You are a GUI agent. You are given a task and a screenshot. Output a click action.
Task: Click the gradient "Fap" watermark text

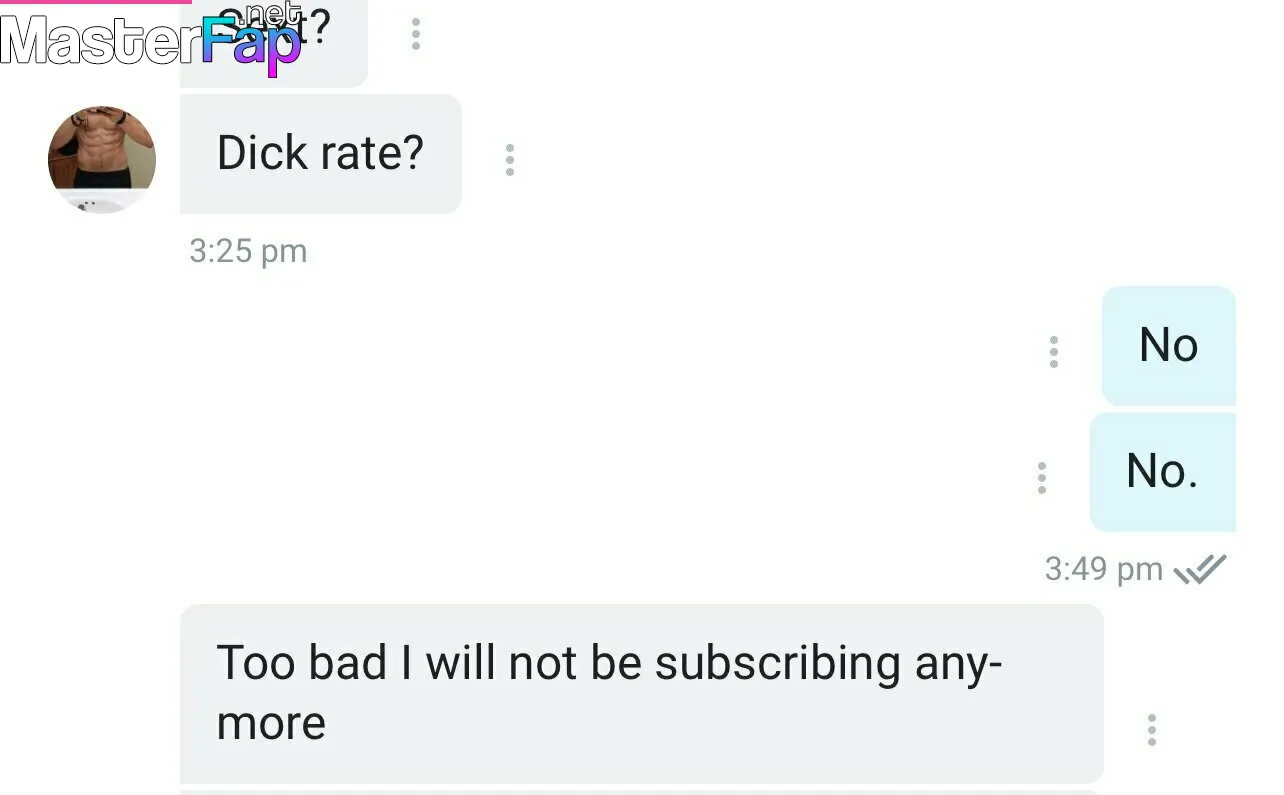251,48
